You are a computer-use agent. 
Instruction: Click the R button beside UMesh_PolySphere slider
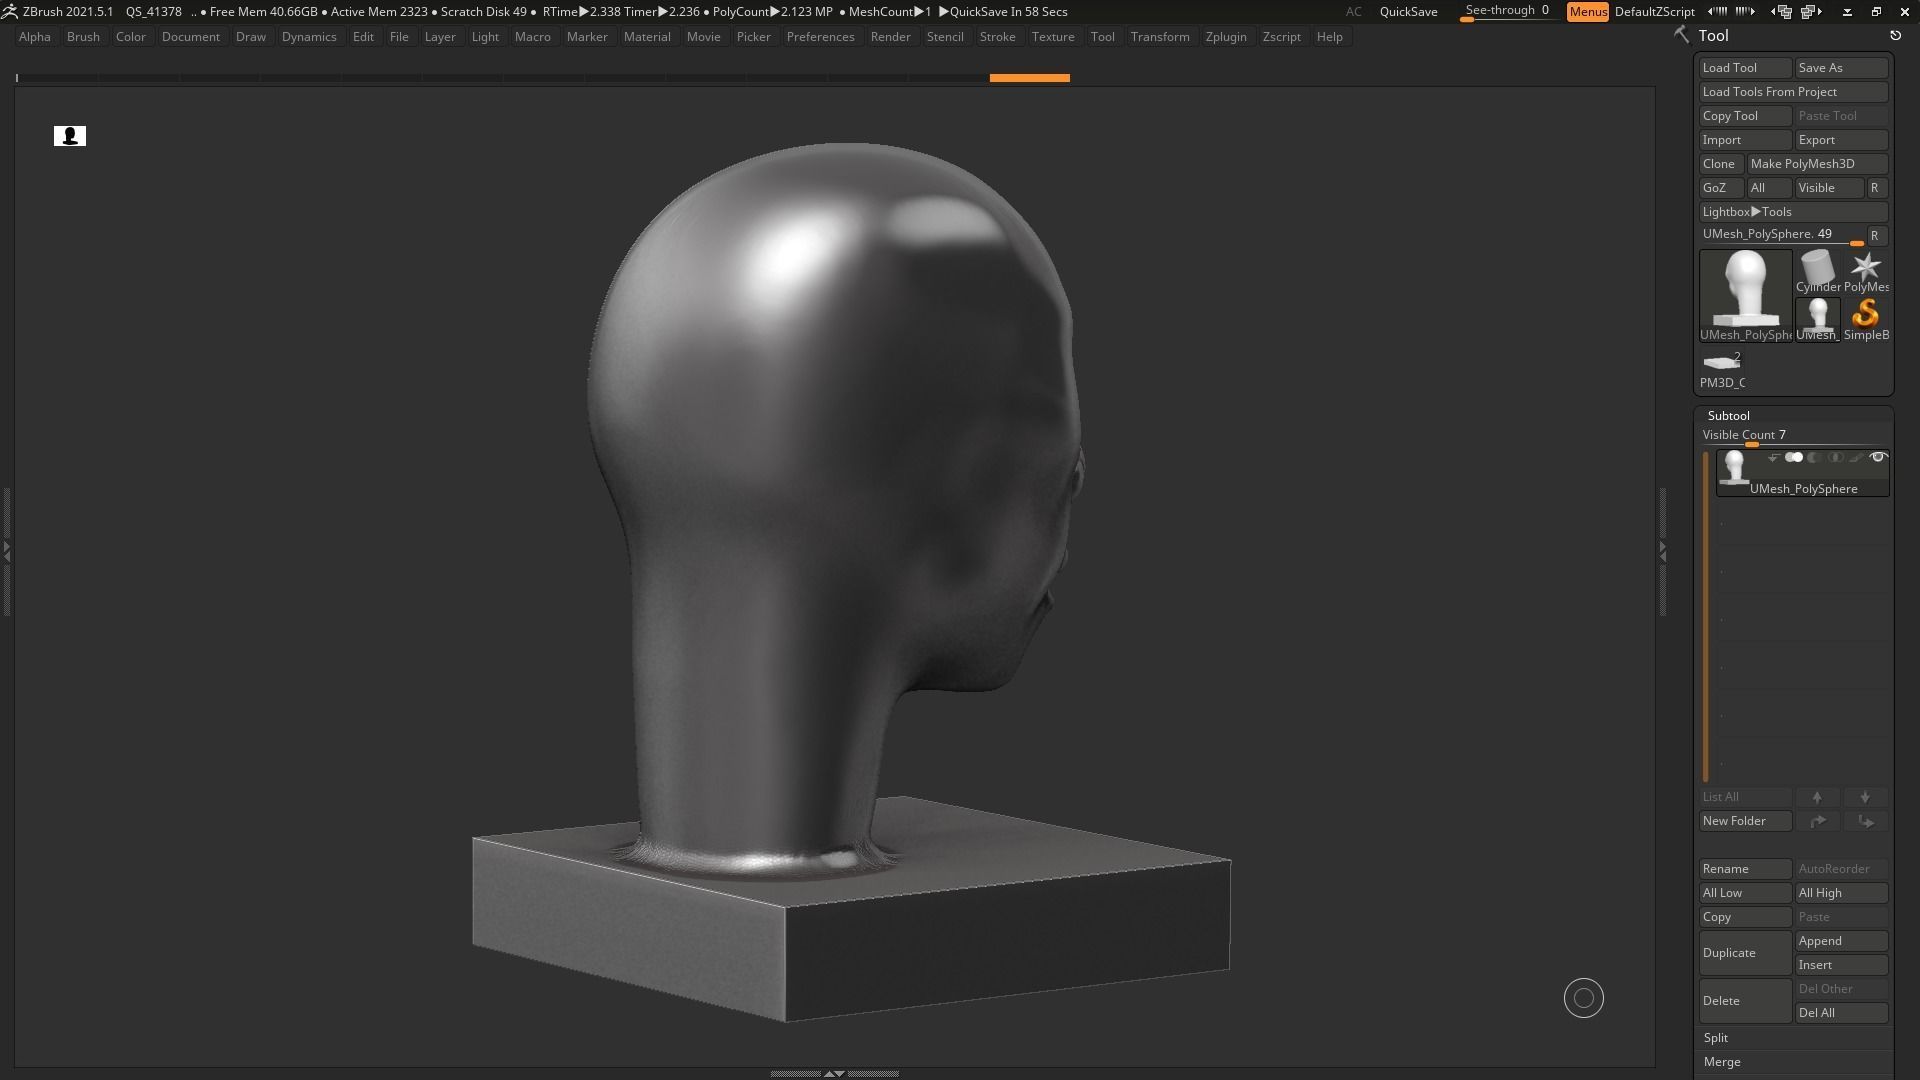pos(1877,236)
